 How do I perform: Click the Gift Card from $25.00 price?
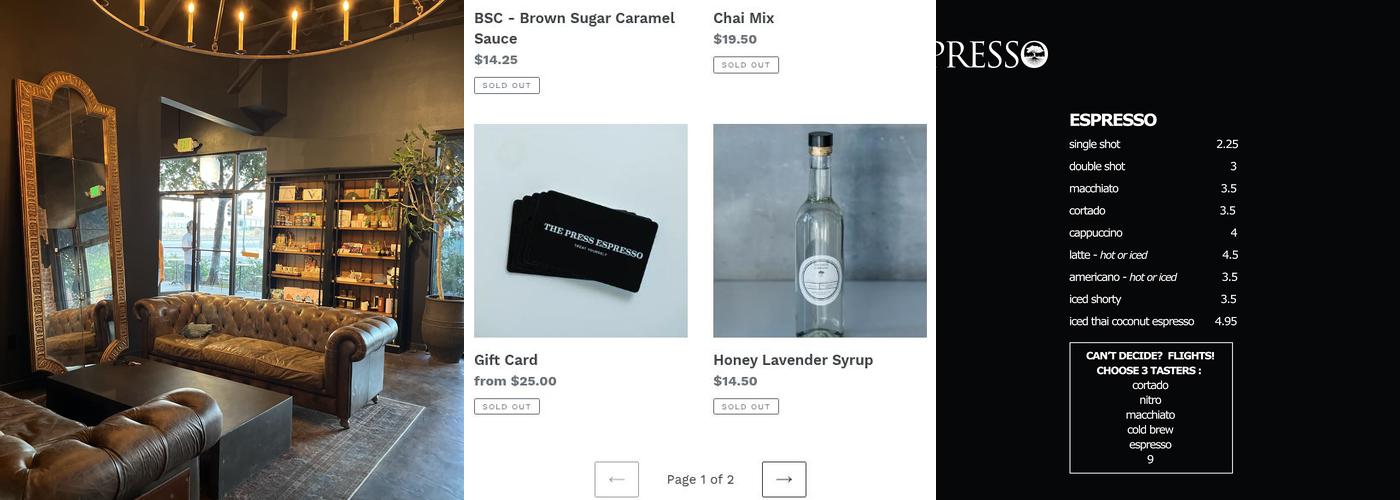[x=515, y=381]
